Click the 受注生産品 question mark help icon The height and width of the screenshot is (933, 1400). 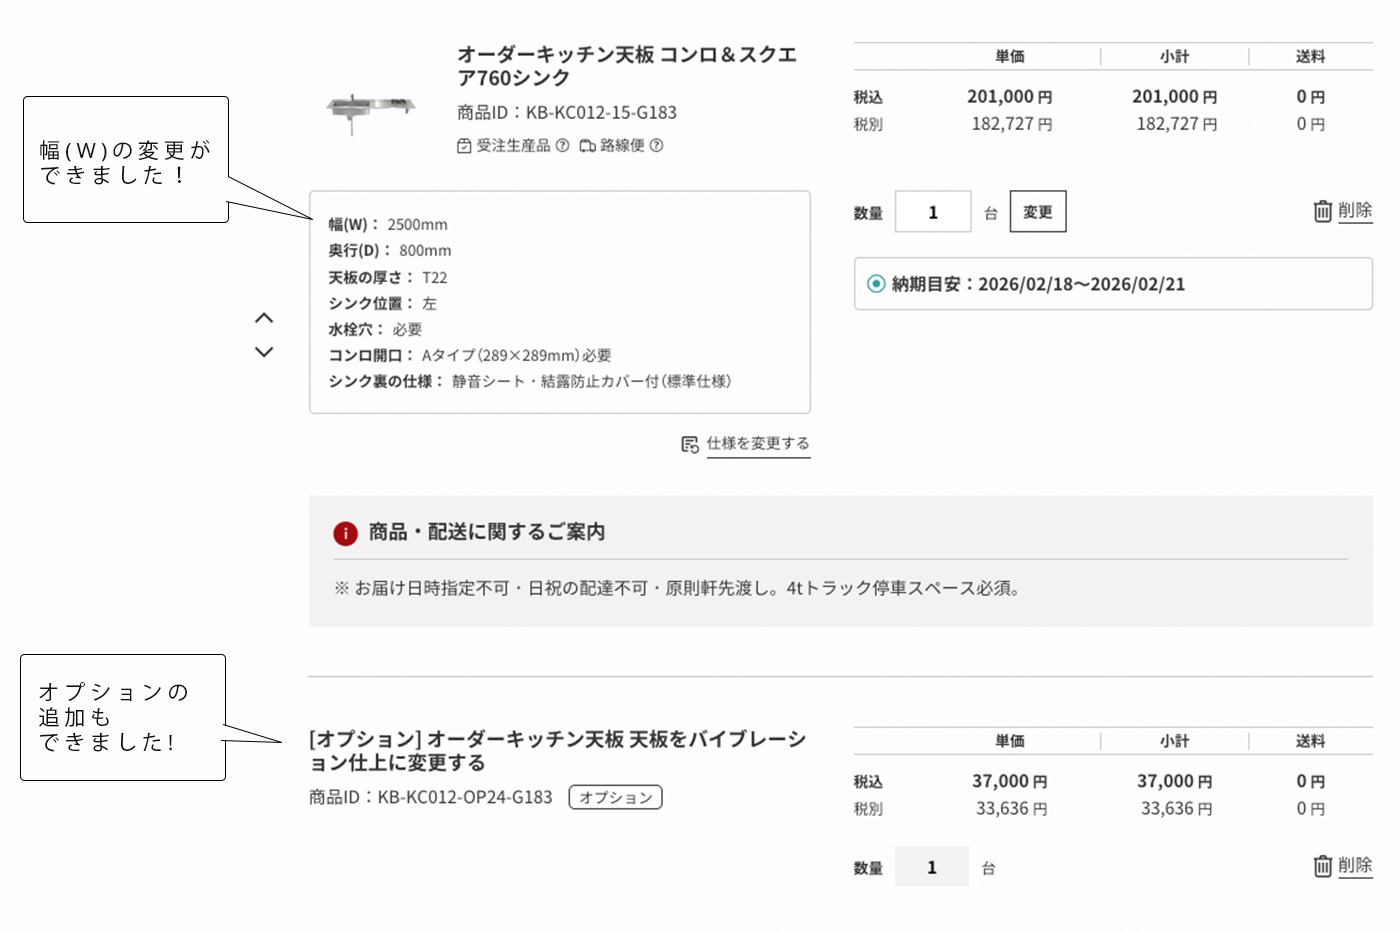point(562,146)
